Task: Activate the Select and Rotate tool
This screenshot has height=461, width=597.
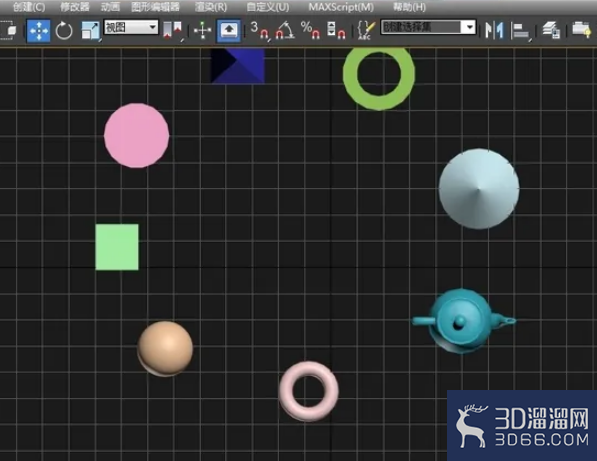Action: pyautogui.click(x=64, y=30)
